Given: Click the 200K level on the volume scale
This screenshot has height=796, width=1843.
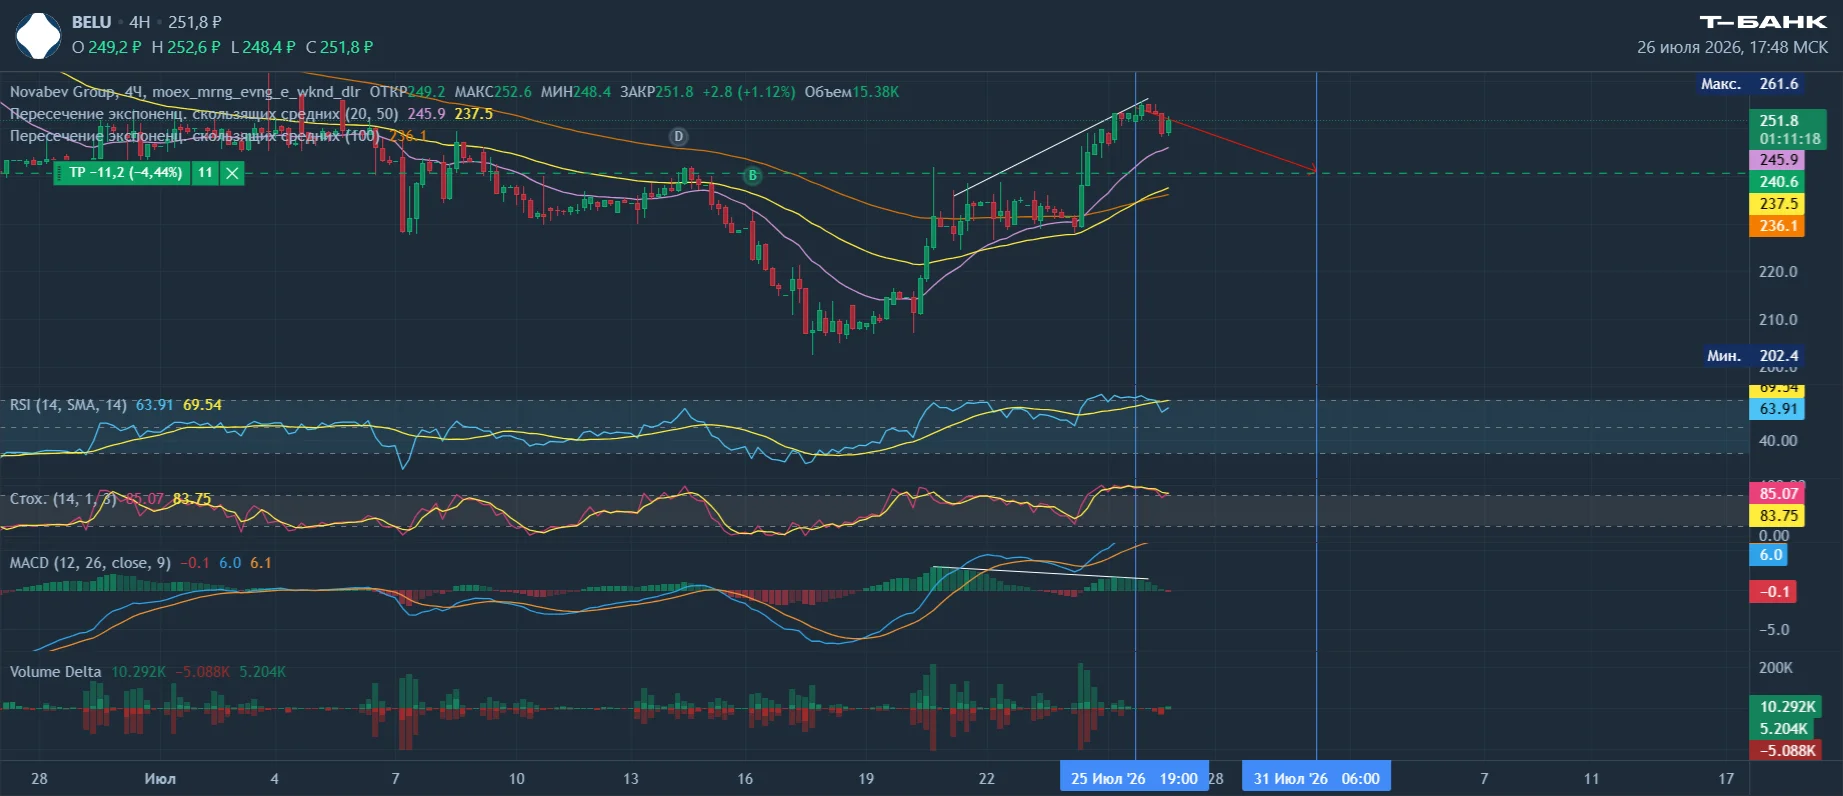Looking at the screenshot, I should [1776, 668].
